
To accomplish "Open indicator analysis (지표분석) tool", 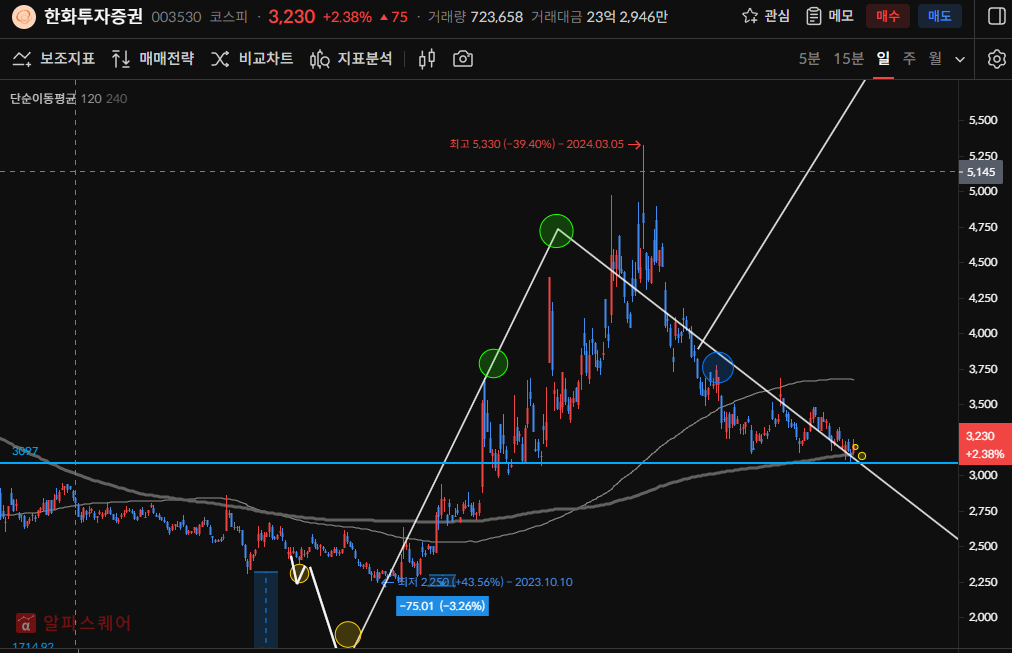I will click(x=350, y=59).
